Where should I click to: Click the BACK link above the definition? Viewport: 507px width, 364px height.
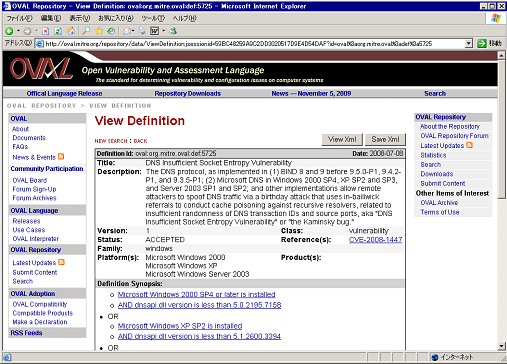(x=140, y=141)
